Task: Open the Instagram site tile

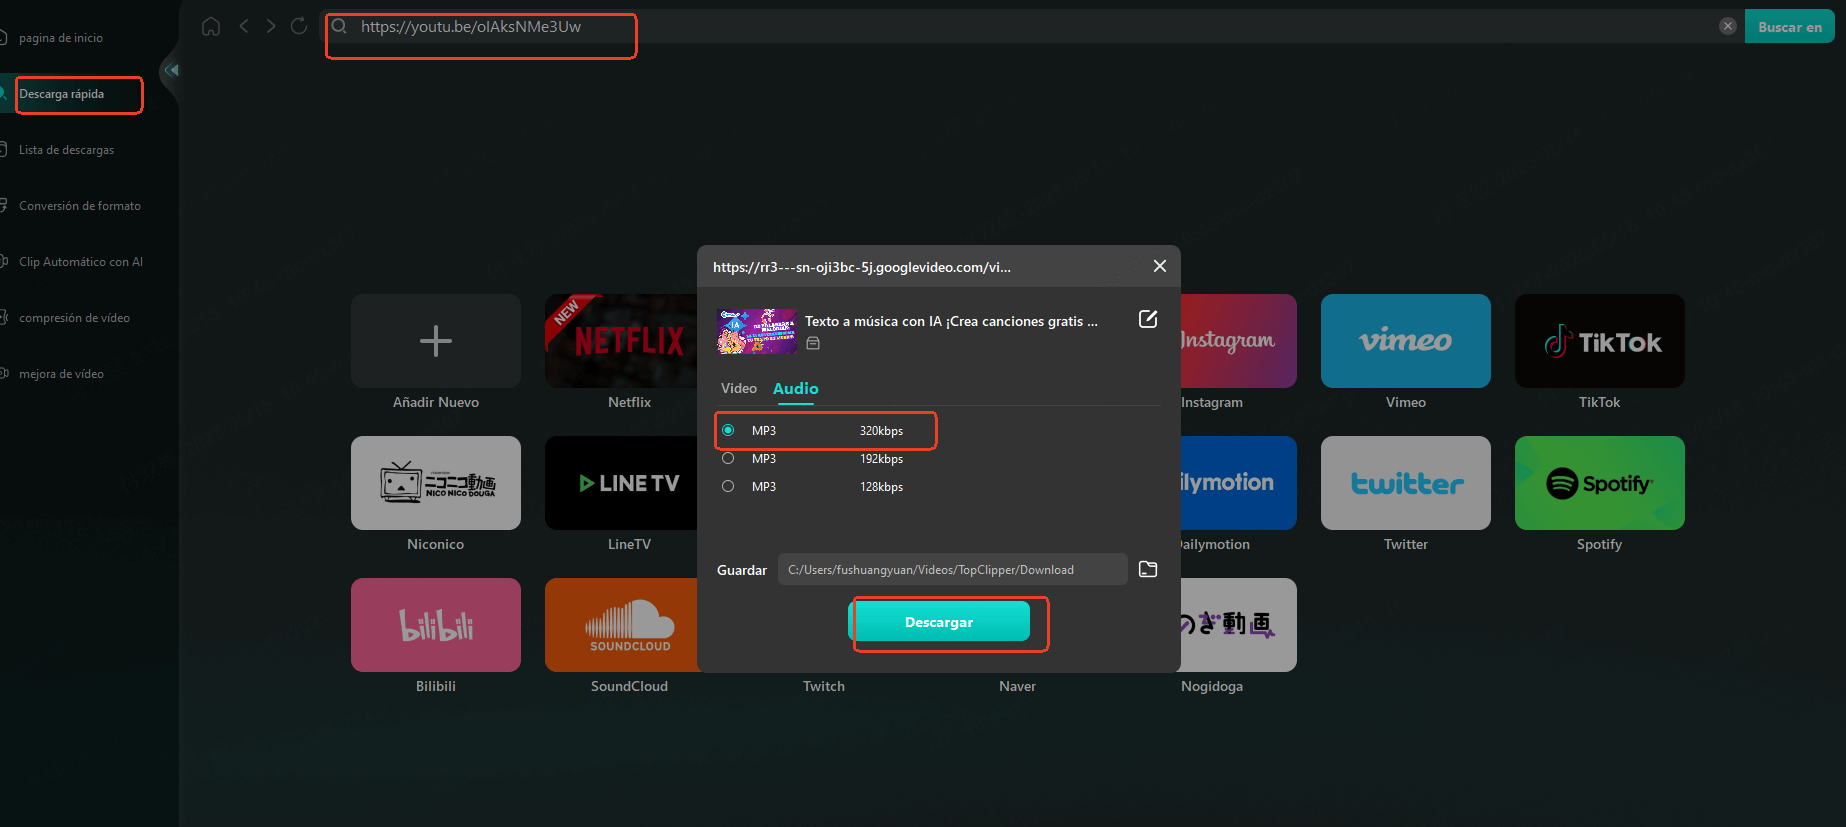Action: click(1239, 341)
